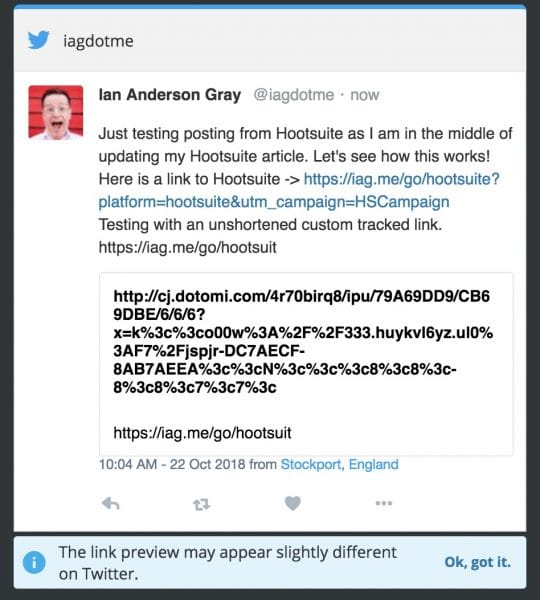The height and width of the screenshot is (600, 540).
Task: Click the Stockport, England location link
Action: pyautogui.click(x=339, y=464)
